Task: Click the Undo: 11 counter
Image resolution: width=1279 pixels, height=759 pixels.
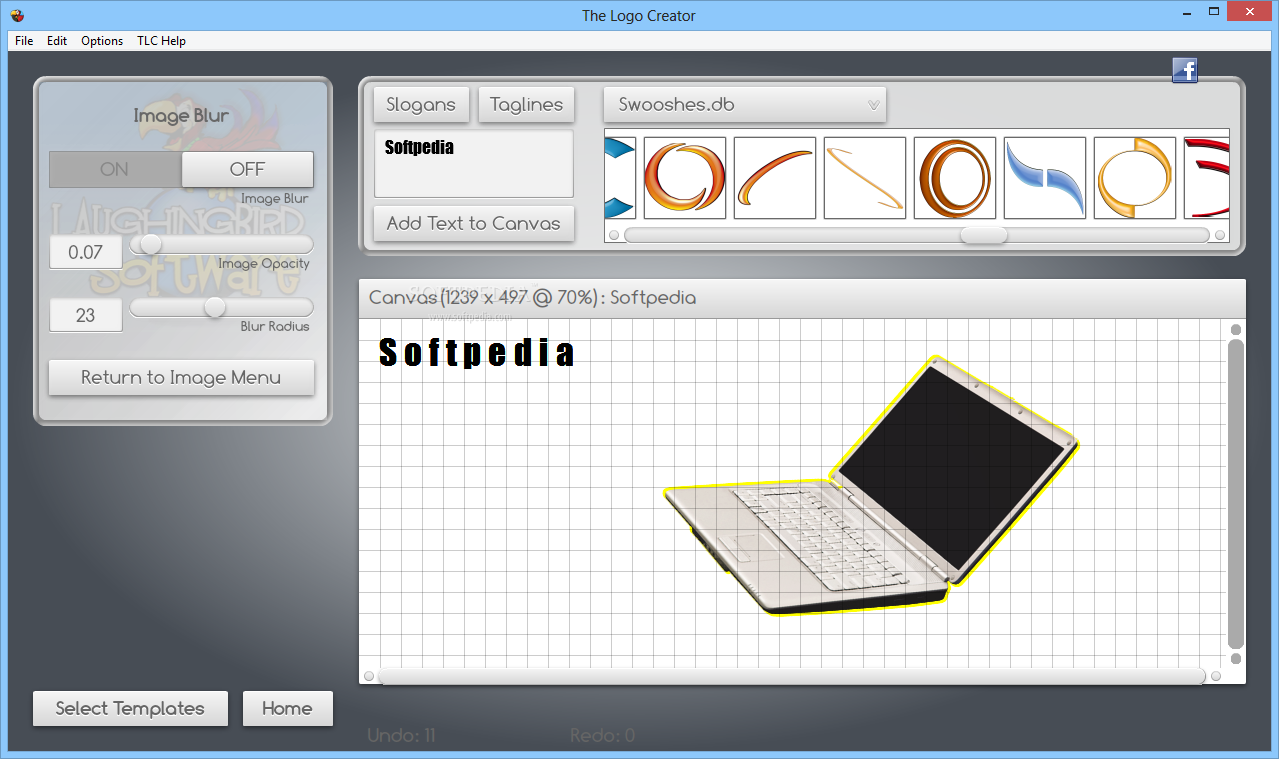Action: [x=402, y=736]
